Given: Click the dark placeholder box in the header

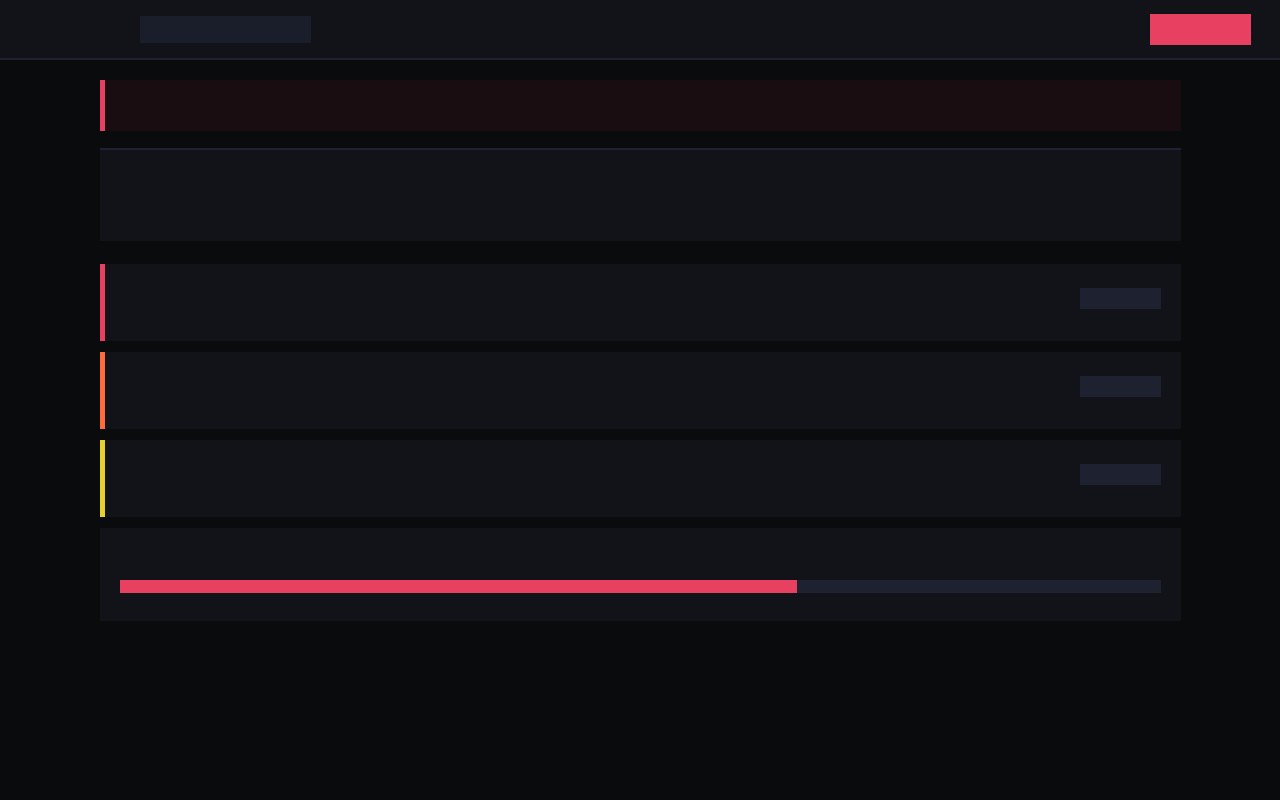Looking at the screenshot, I should tap(225, 29).
